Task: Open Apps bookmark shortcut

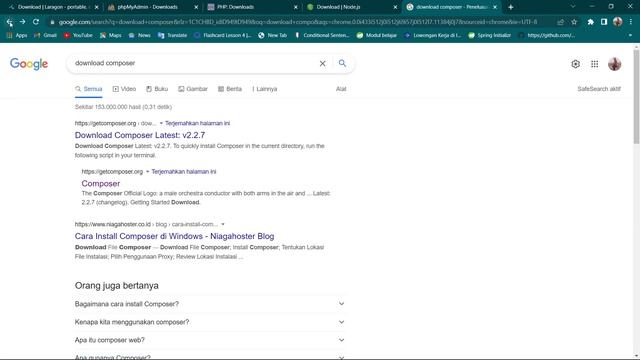Action: pyautogui.click(x=17, y=36)
